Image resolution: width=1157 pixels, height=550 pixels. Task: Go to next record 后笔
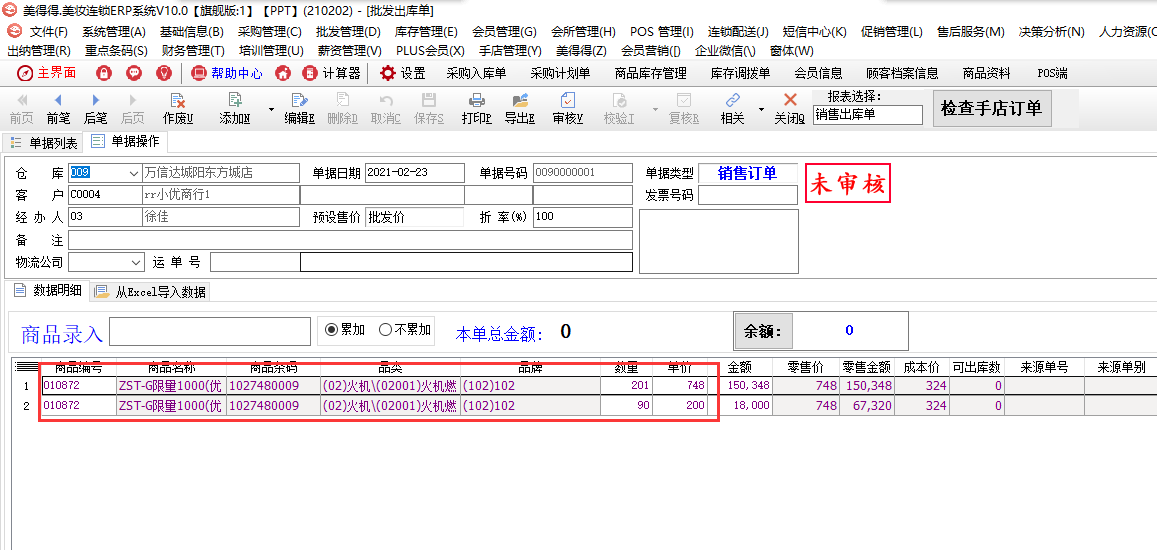coord(95,109)
